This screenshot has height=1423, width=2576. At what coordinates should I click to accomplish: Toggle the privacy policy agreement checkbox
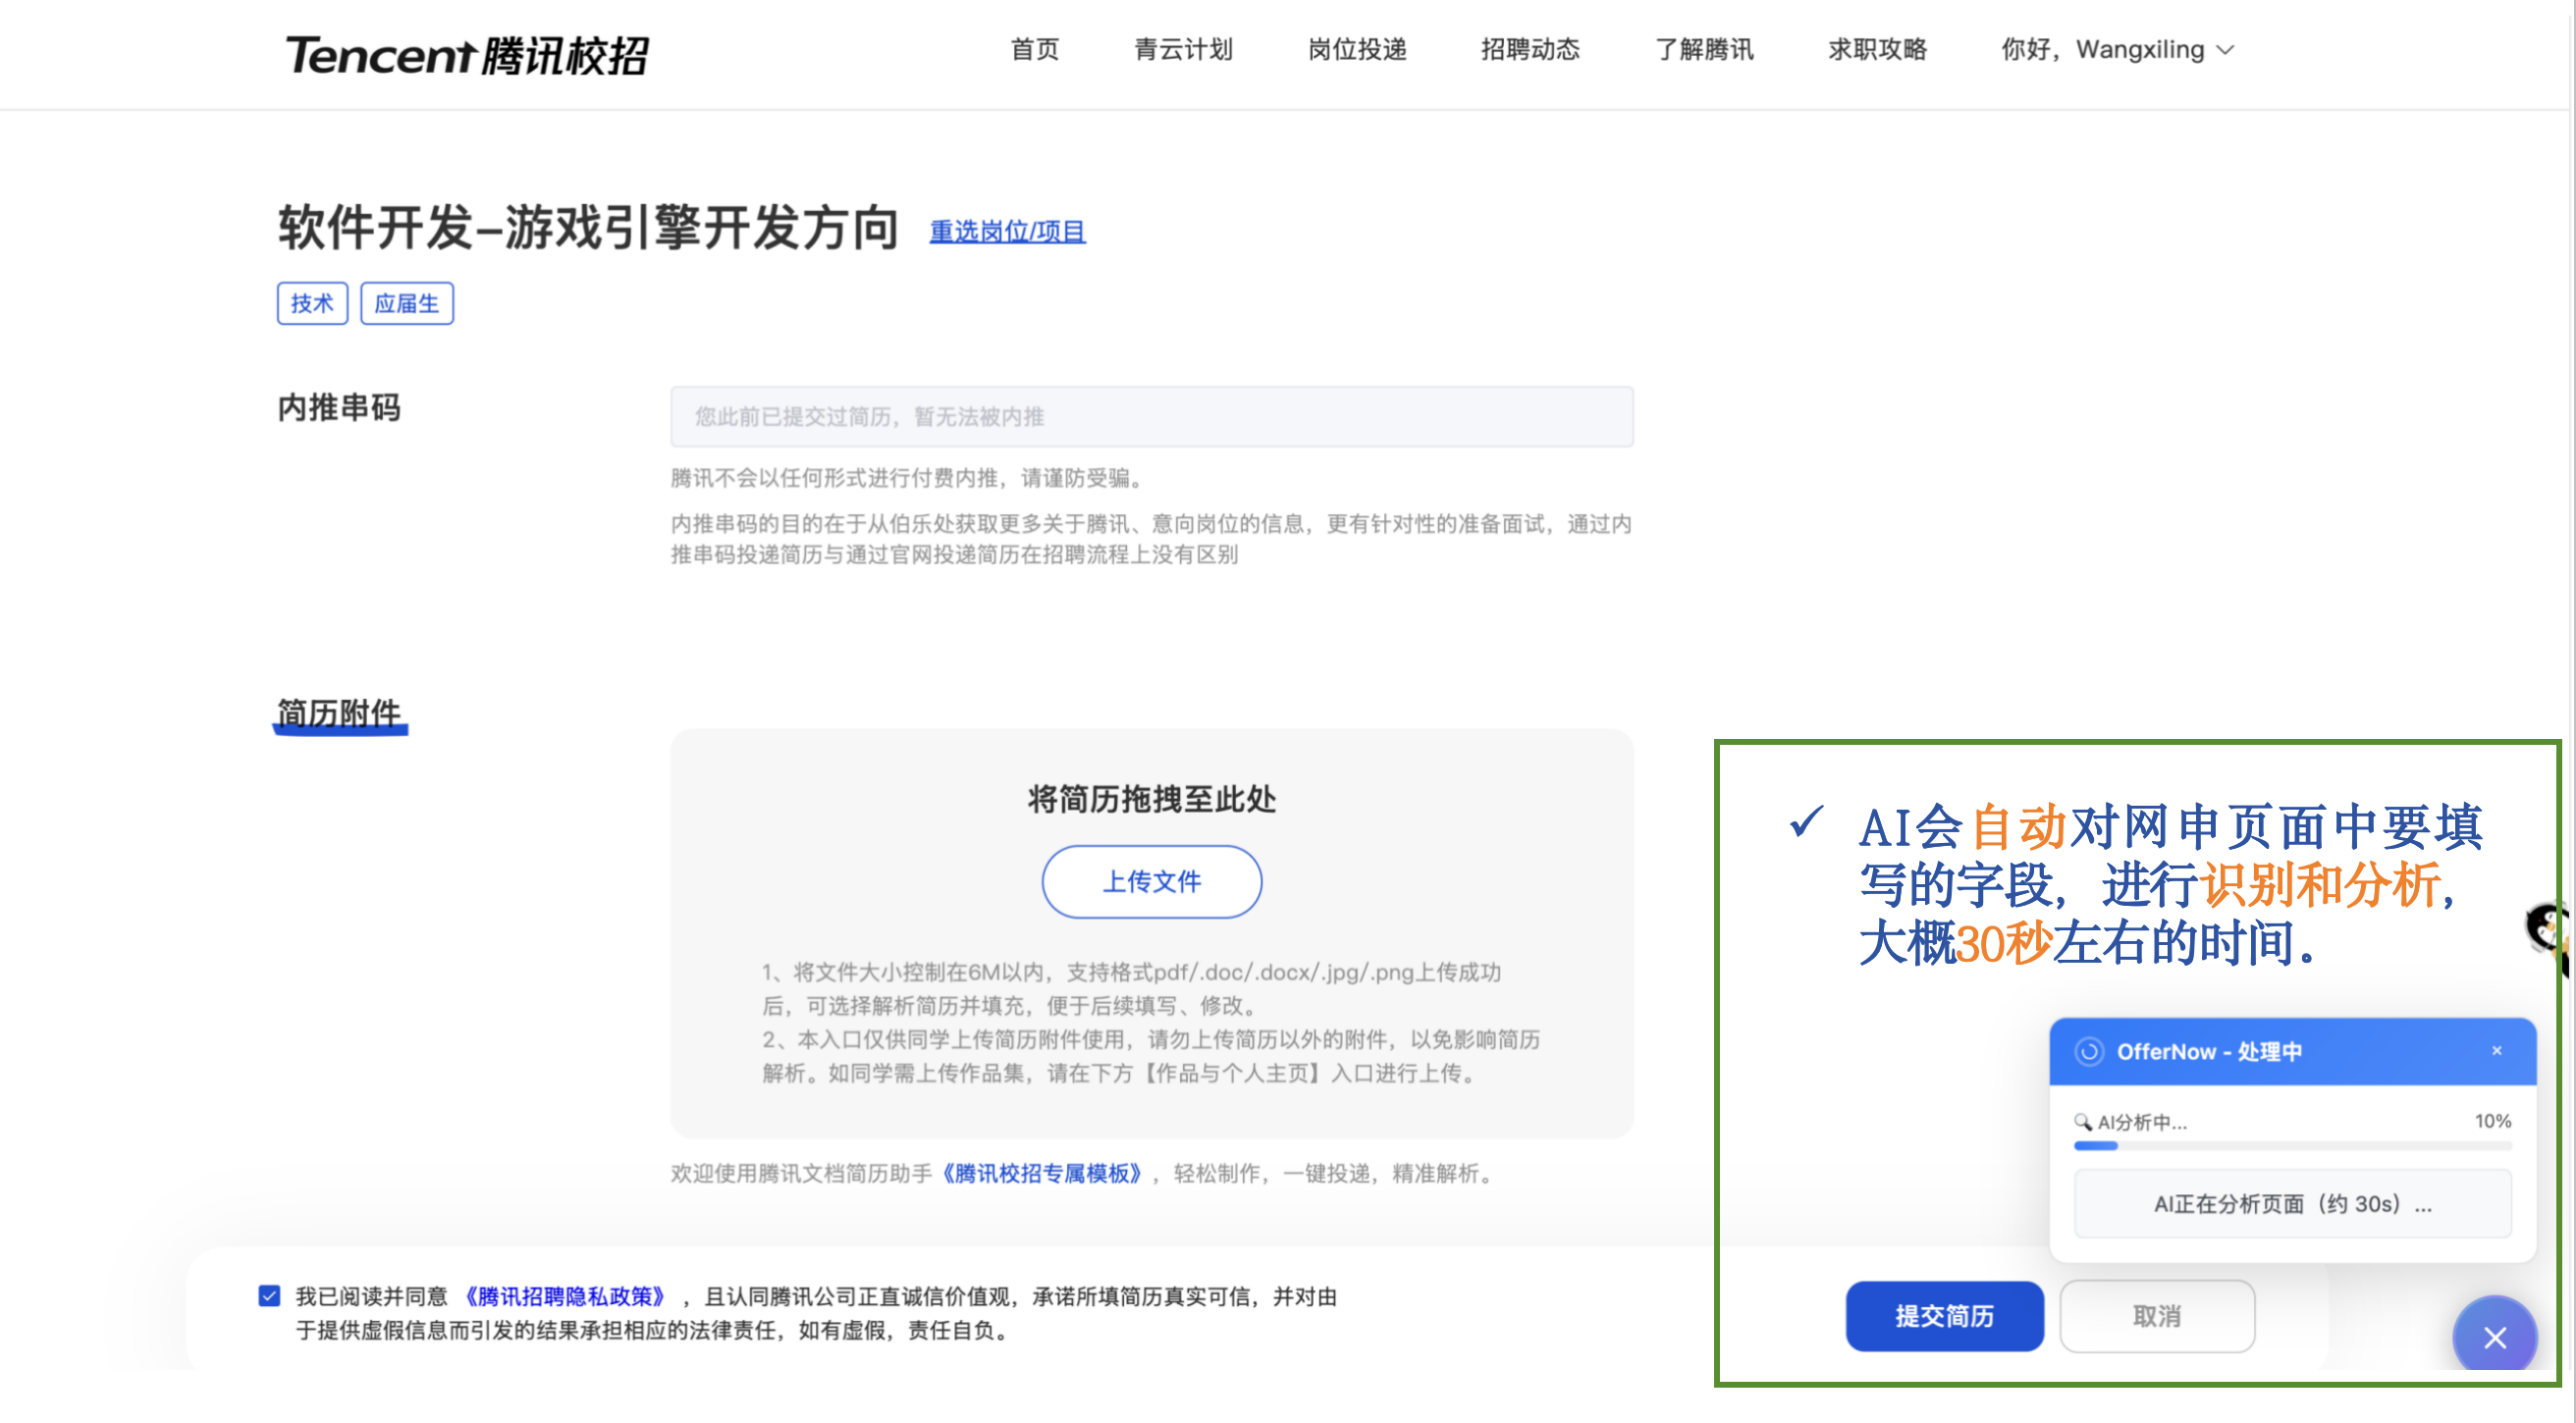269,1296
